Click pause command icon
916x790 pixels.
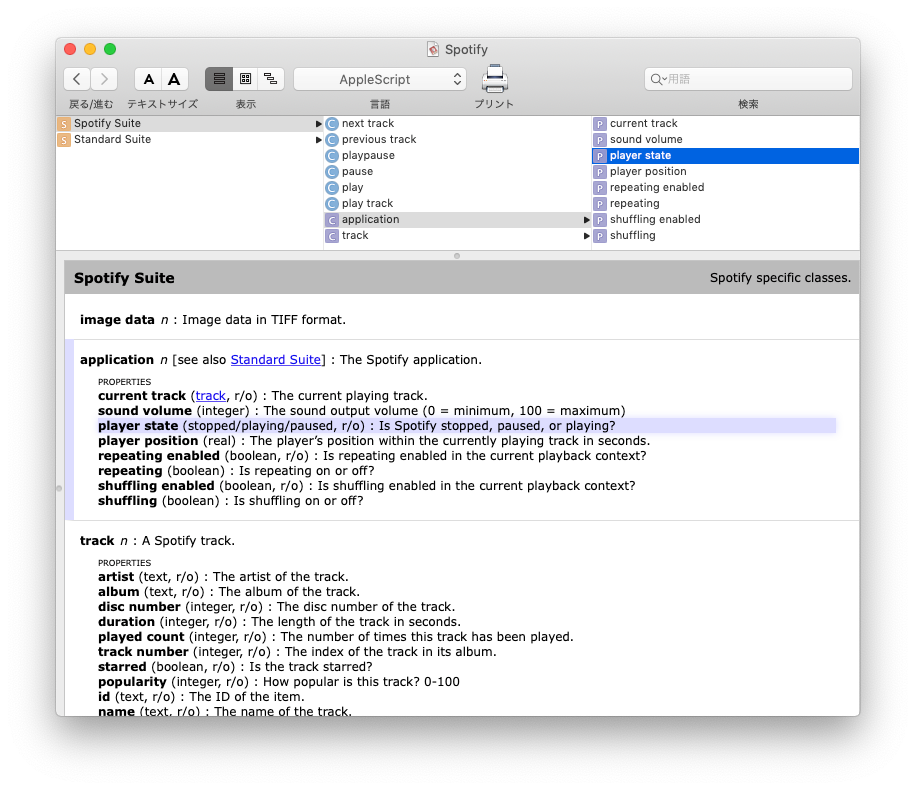[x=332, y=172]
